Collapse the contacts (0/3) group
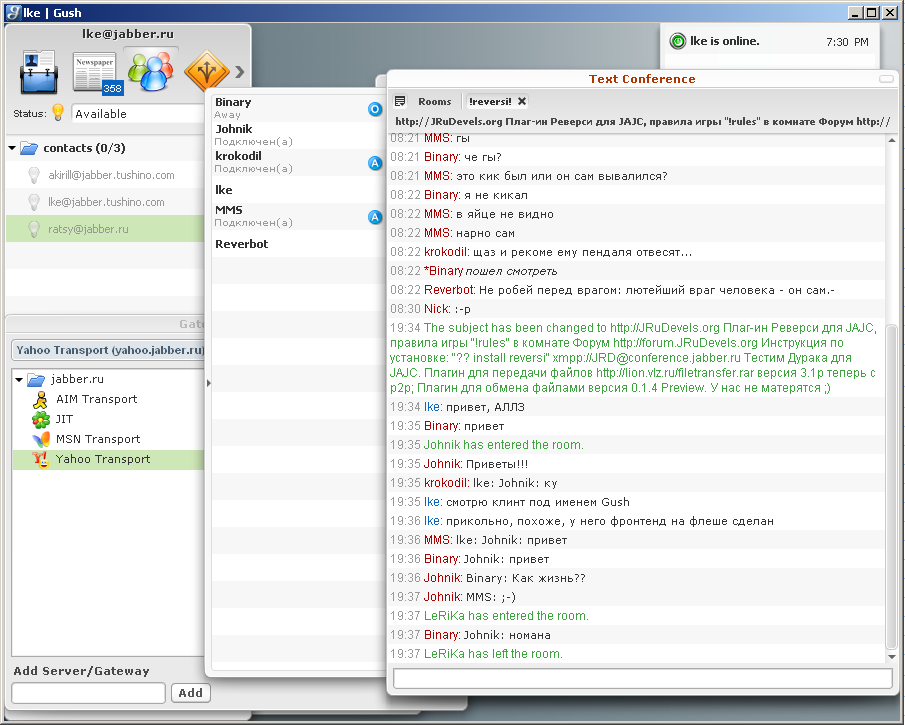Image resolution: width=905 pixels, height=725 pixels. click(x=12, y=148)
